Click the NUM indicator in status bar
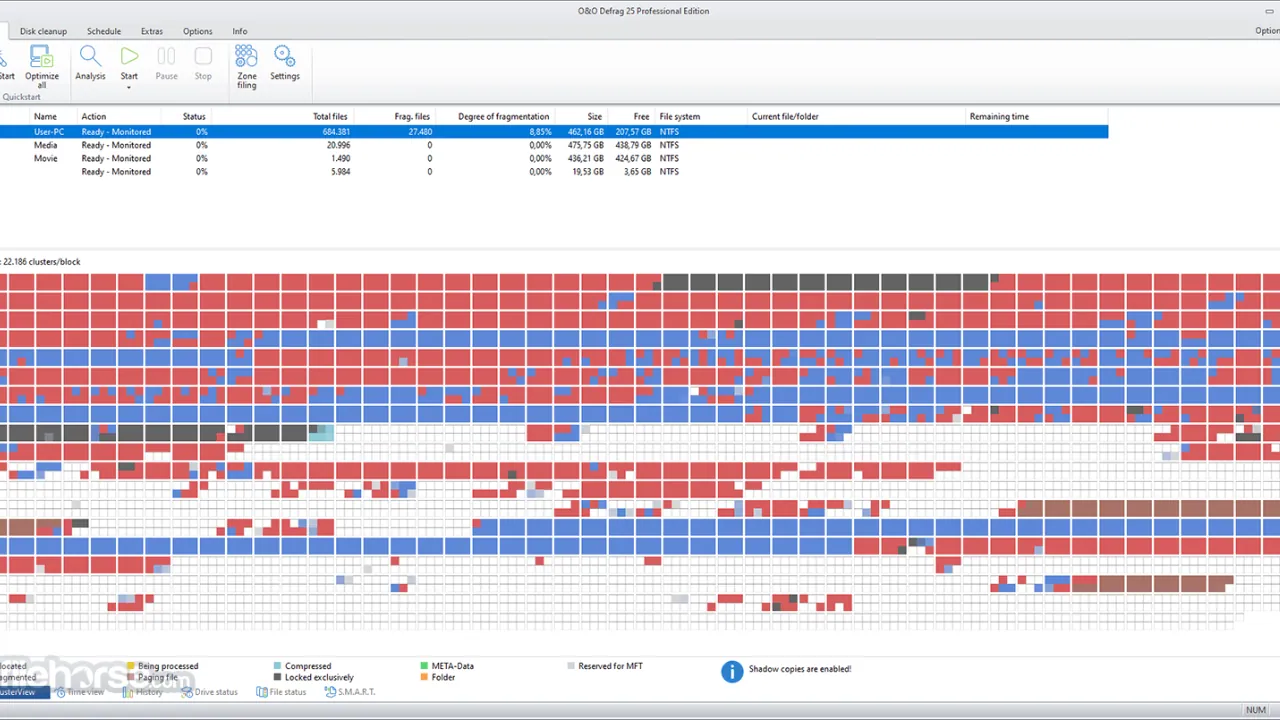Screen dimensions: 1280x720 tap(1255, 710)
